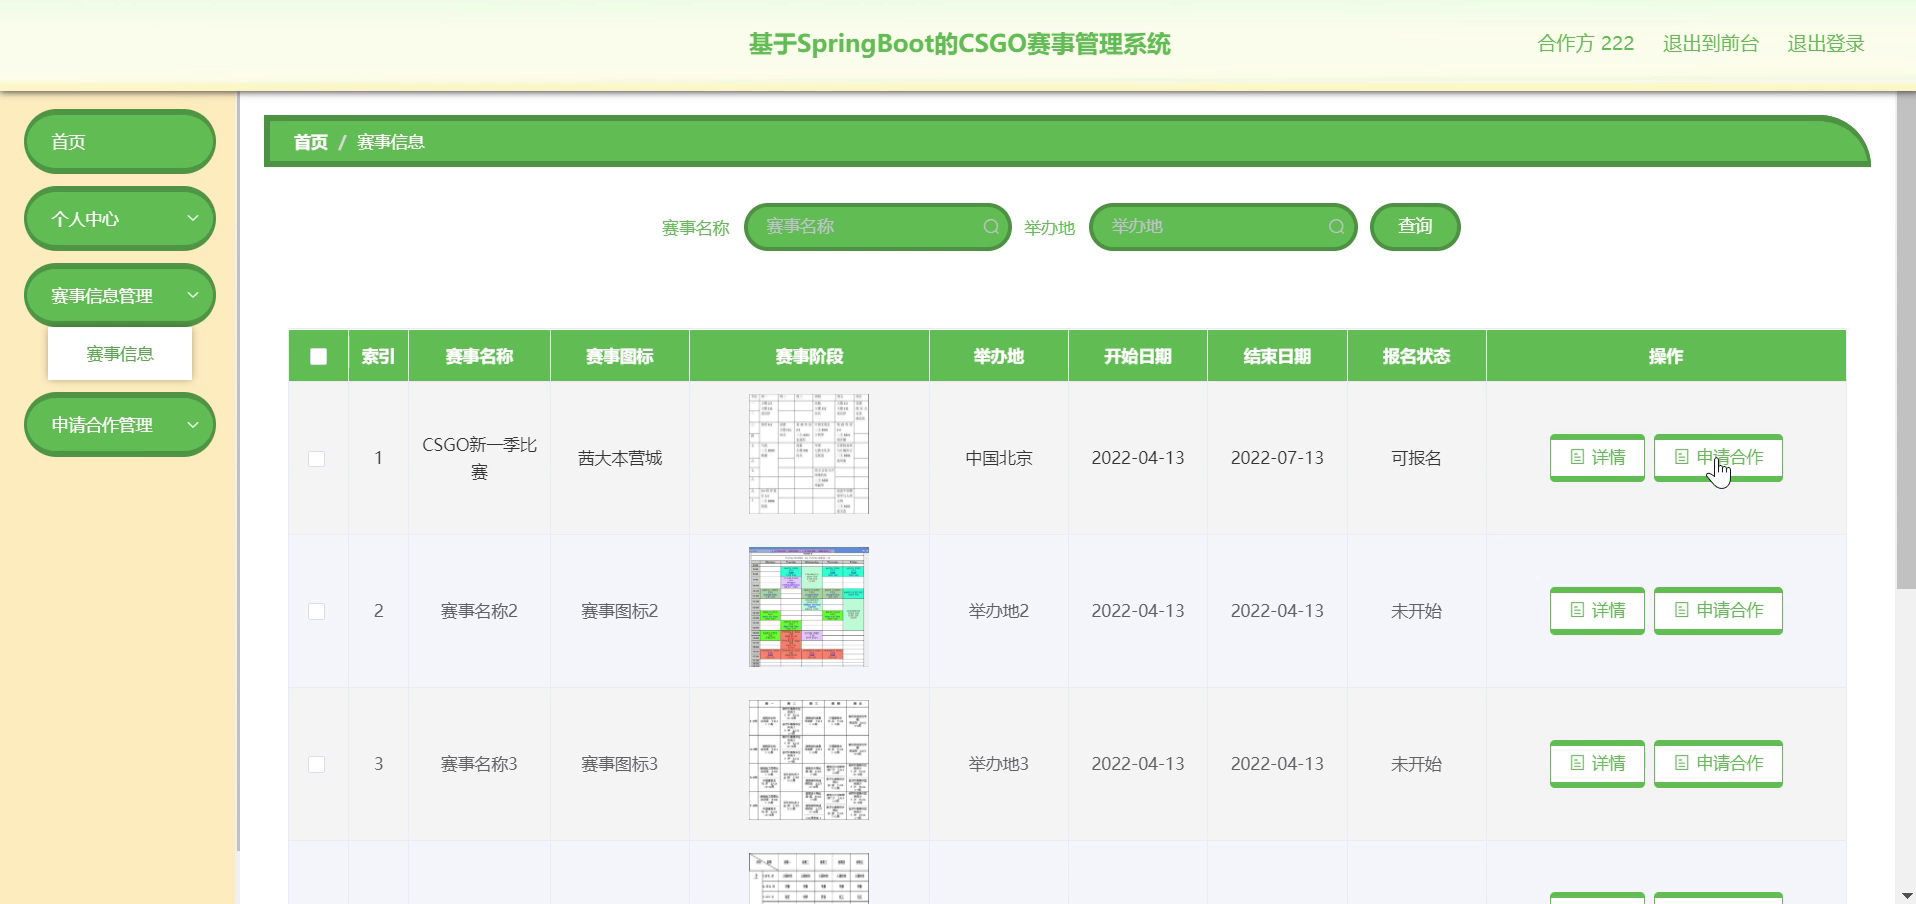The image size is (1916, 904).
Task: Click the 查询 search button
Action: (1415, 227)
